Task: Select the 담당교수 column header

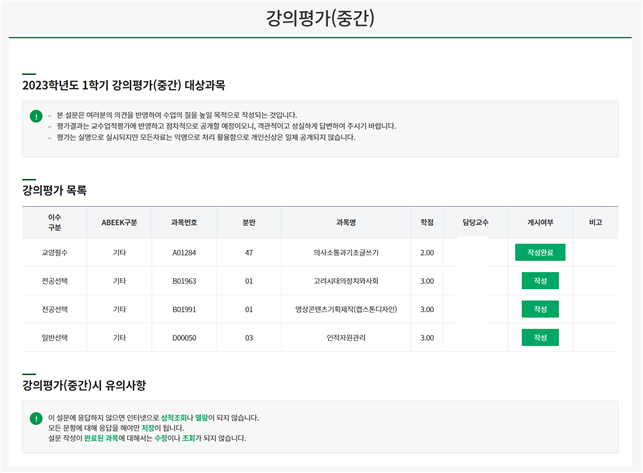Action: [475, 221]
